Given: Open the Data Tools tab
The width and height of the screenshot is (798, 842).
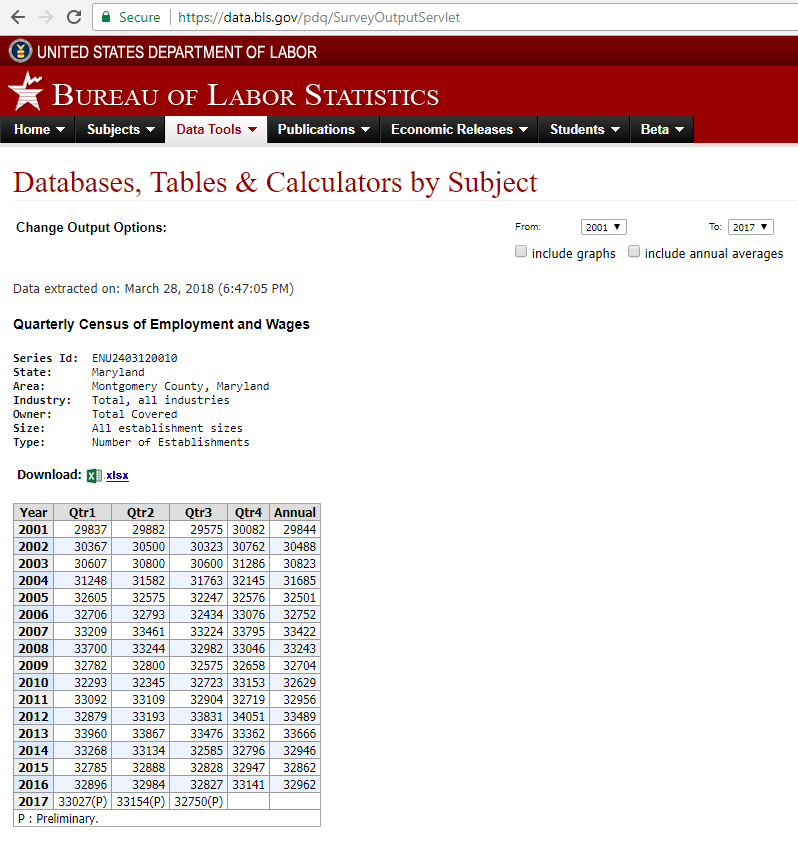Looking at the screenshot, I should 216,129.
